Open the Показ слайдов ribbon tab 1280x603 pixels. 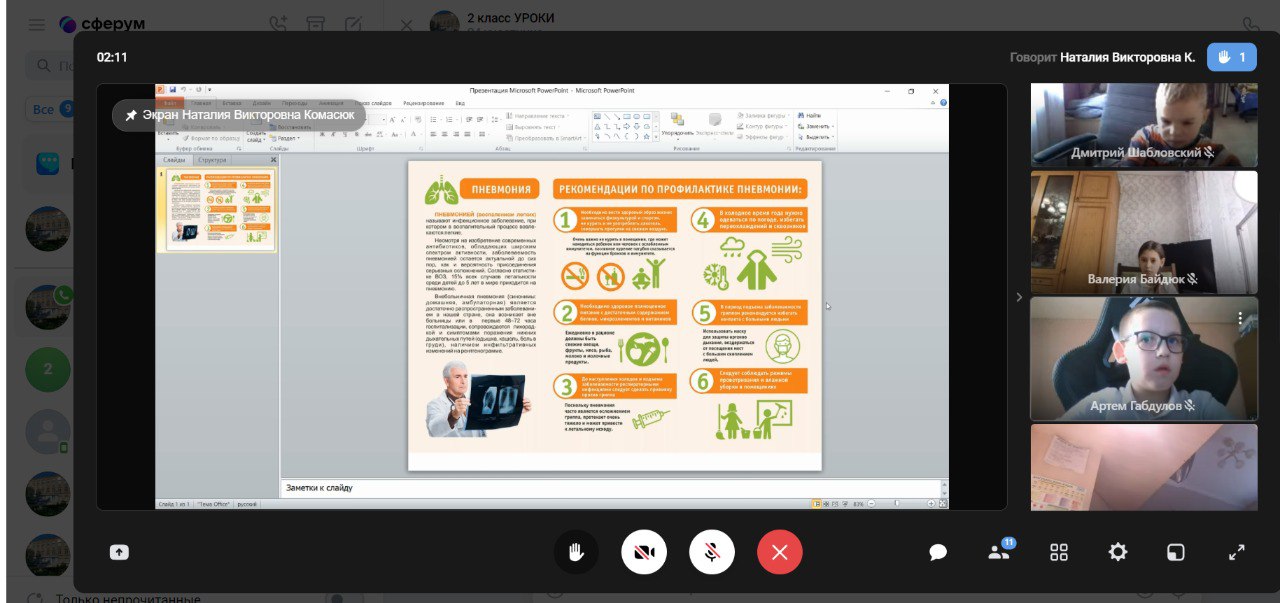tap(375, 103)
